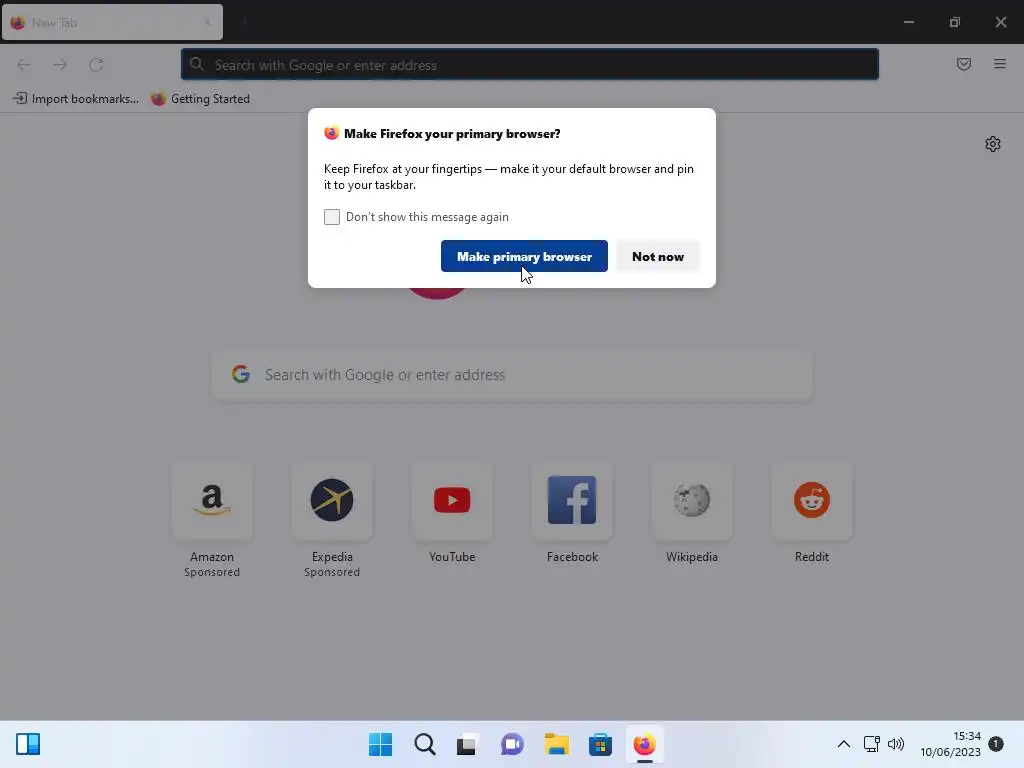Screen dimensions: 1024x768
Task: Open Task View on the taskbar
Action: (x=468, y=744)
